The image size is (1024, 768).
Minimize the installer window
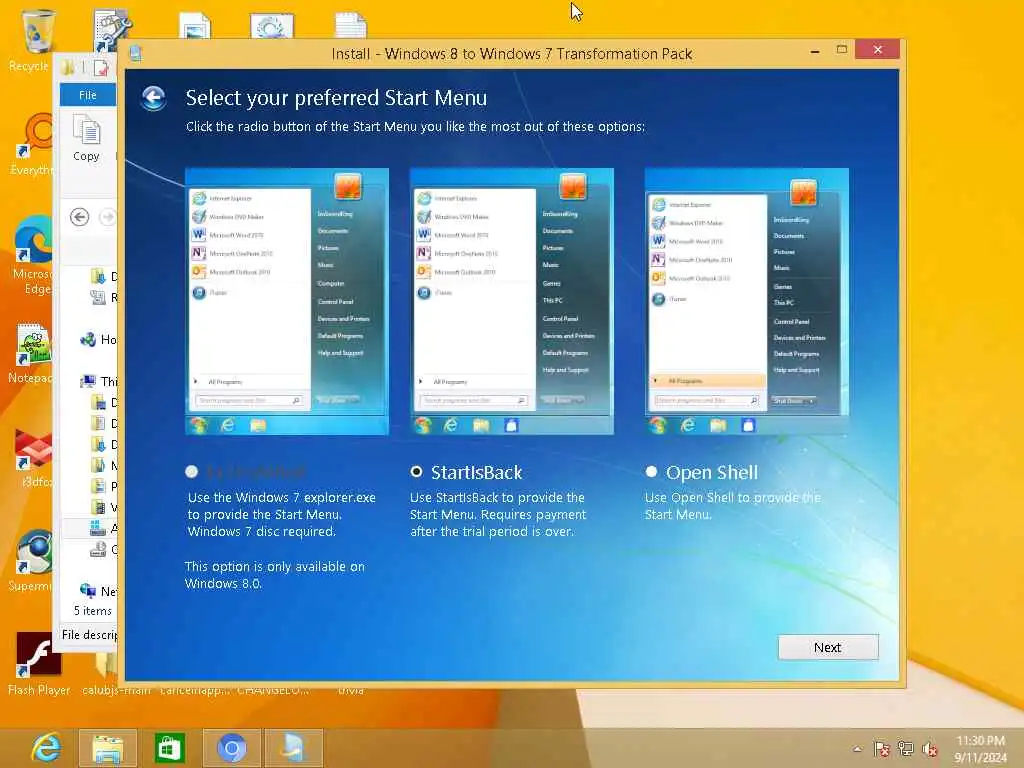(815, 50)
